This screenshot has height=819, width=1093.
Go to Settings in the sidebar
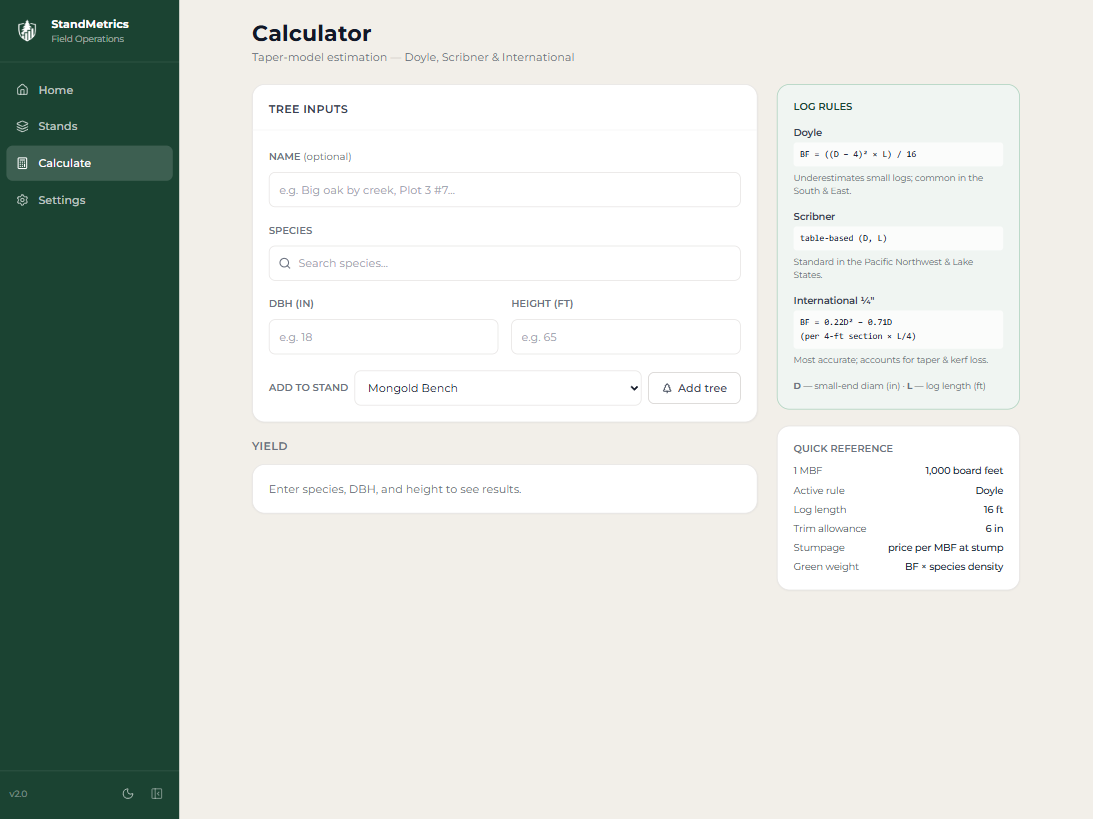coord(62,200)
